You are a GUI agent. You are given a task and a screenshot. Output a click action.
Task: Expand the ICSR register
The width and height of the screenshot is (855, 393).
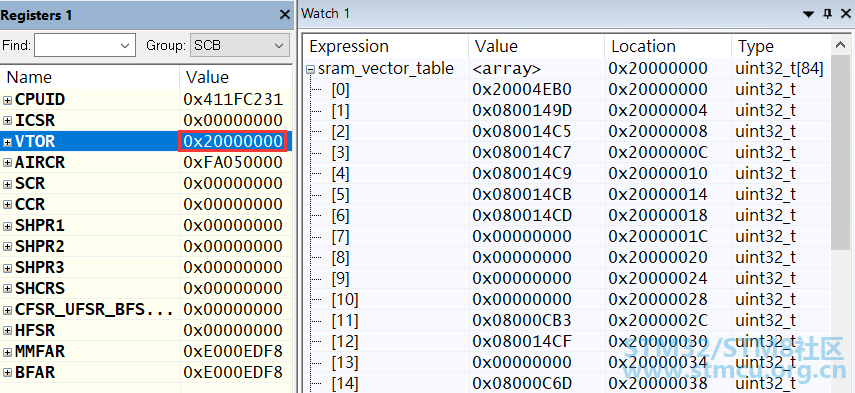(x=8, y=120)
